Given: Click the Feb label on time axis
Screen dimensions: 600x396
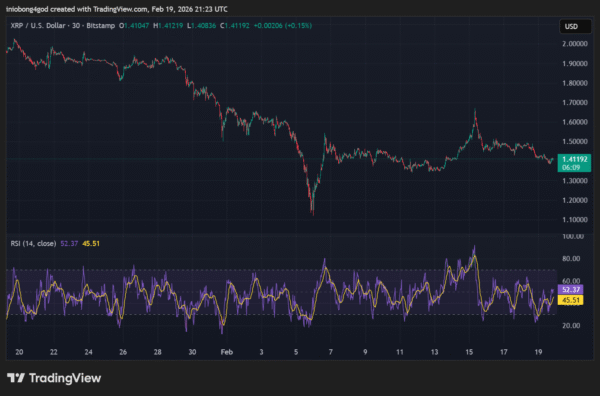Looking at the screenshot, I should click(227, 352).
